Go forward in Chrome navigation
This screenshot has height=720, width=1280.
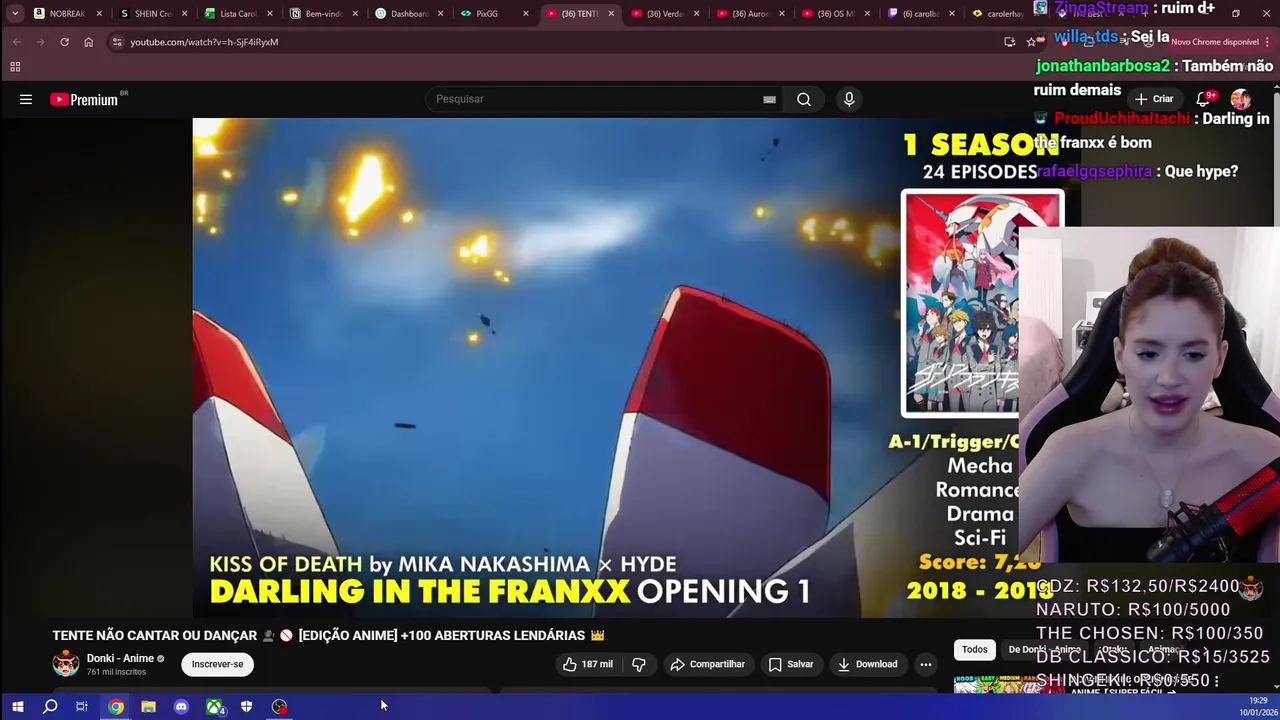[x=40, y=42]
